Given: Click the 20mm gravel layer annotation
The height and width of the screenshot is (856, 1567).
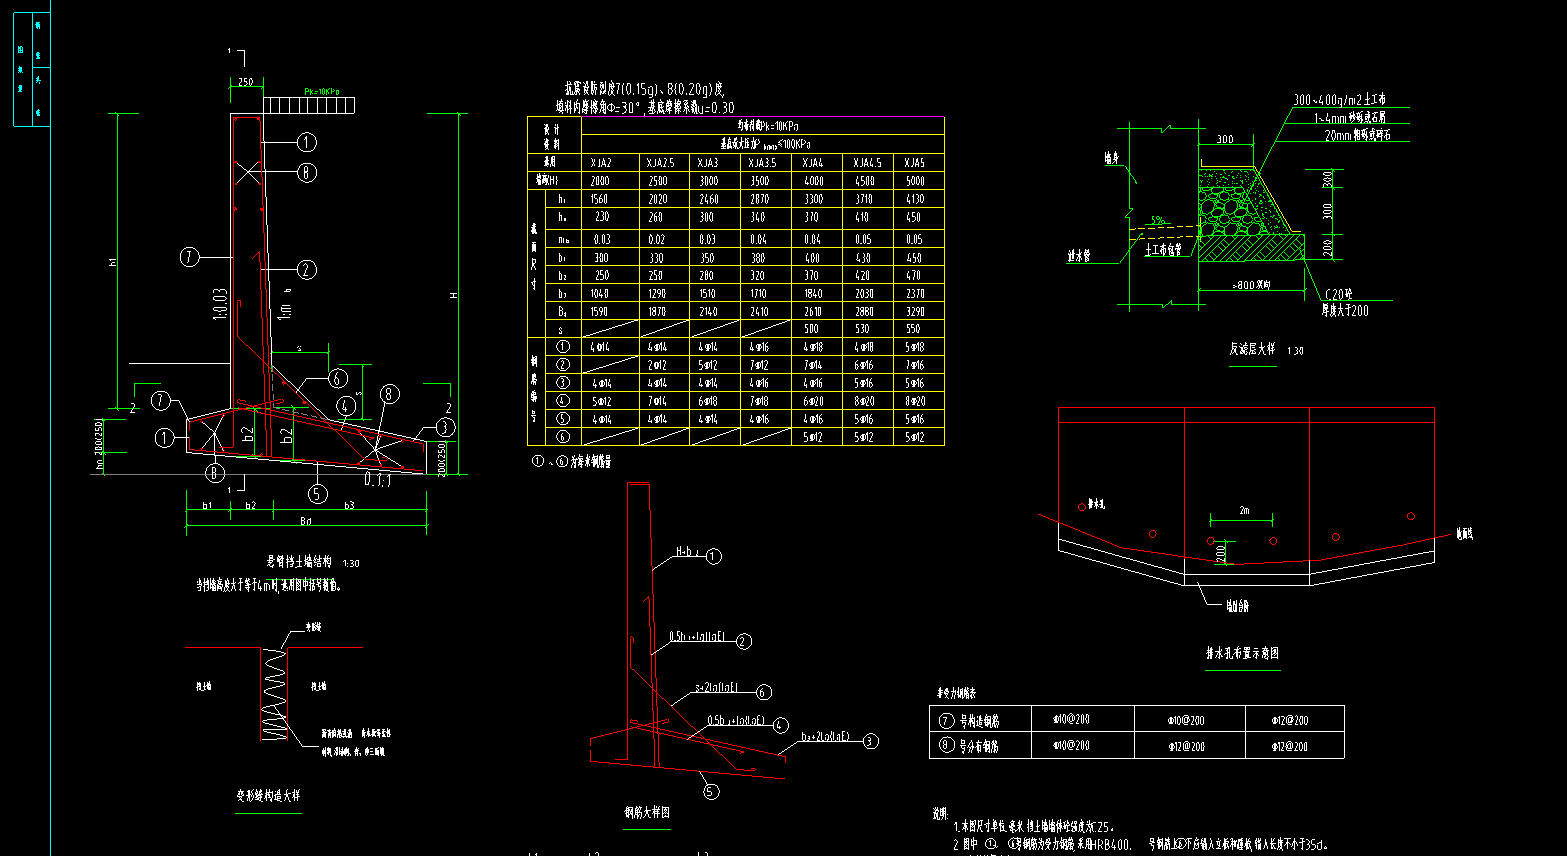Looking at the screenshot, I should (1358, 134).
